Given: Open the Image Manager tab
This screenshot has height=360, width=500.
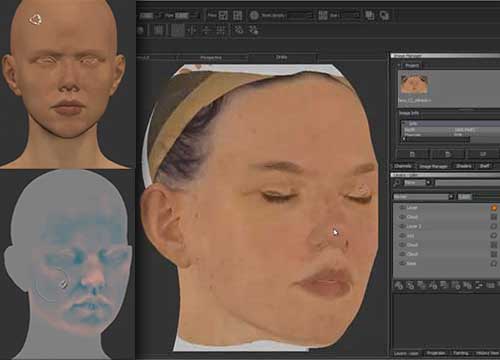Looking at the screenshot, I should coord(433,166).
